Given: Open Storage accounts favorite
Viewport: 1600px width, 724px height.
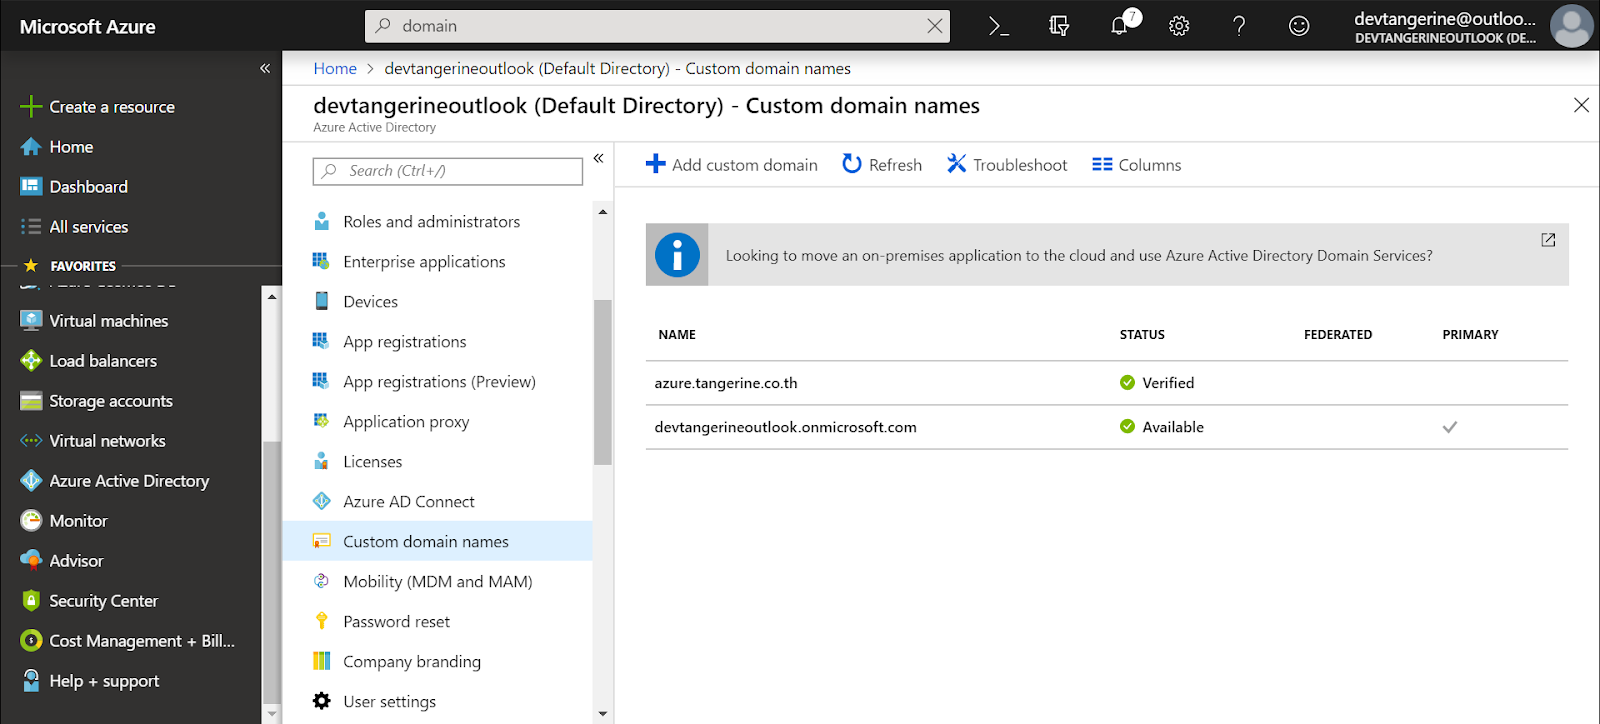Looking at the screenshot, I should coord(96,401).
